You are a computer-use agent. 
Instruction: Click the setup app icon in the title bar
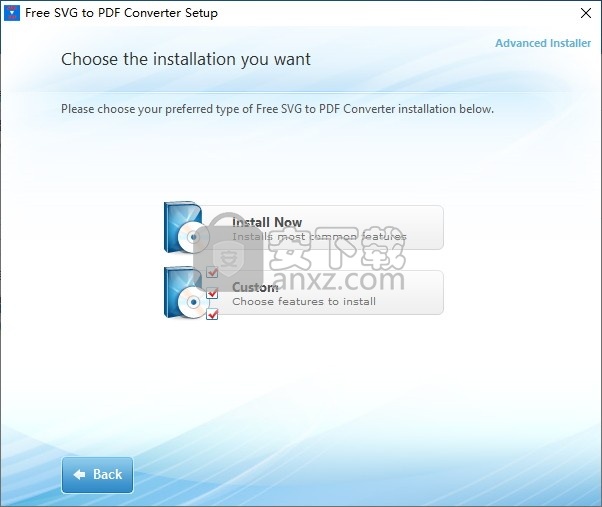12,13
